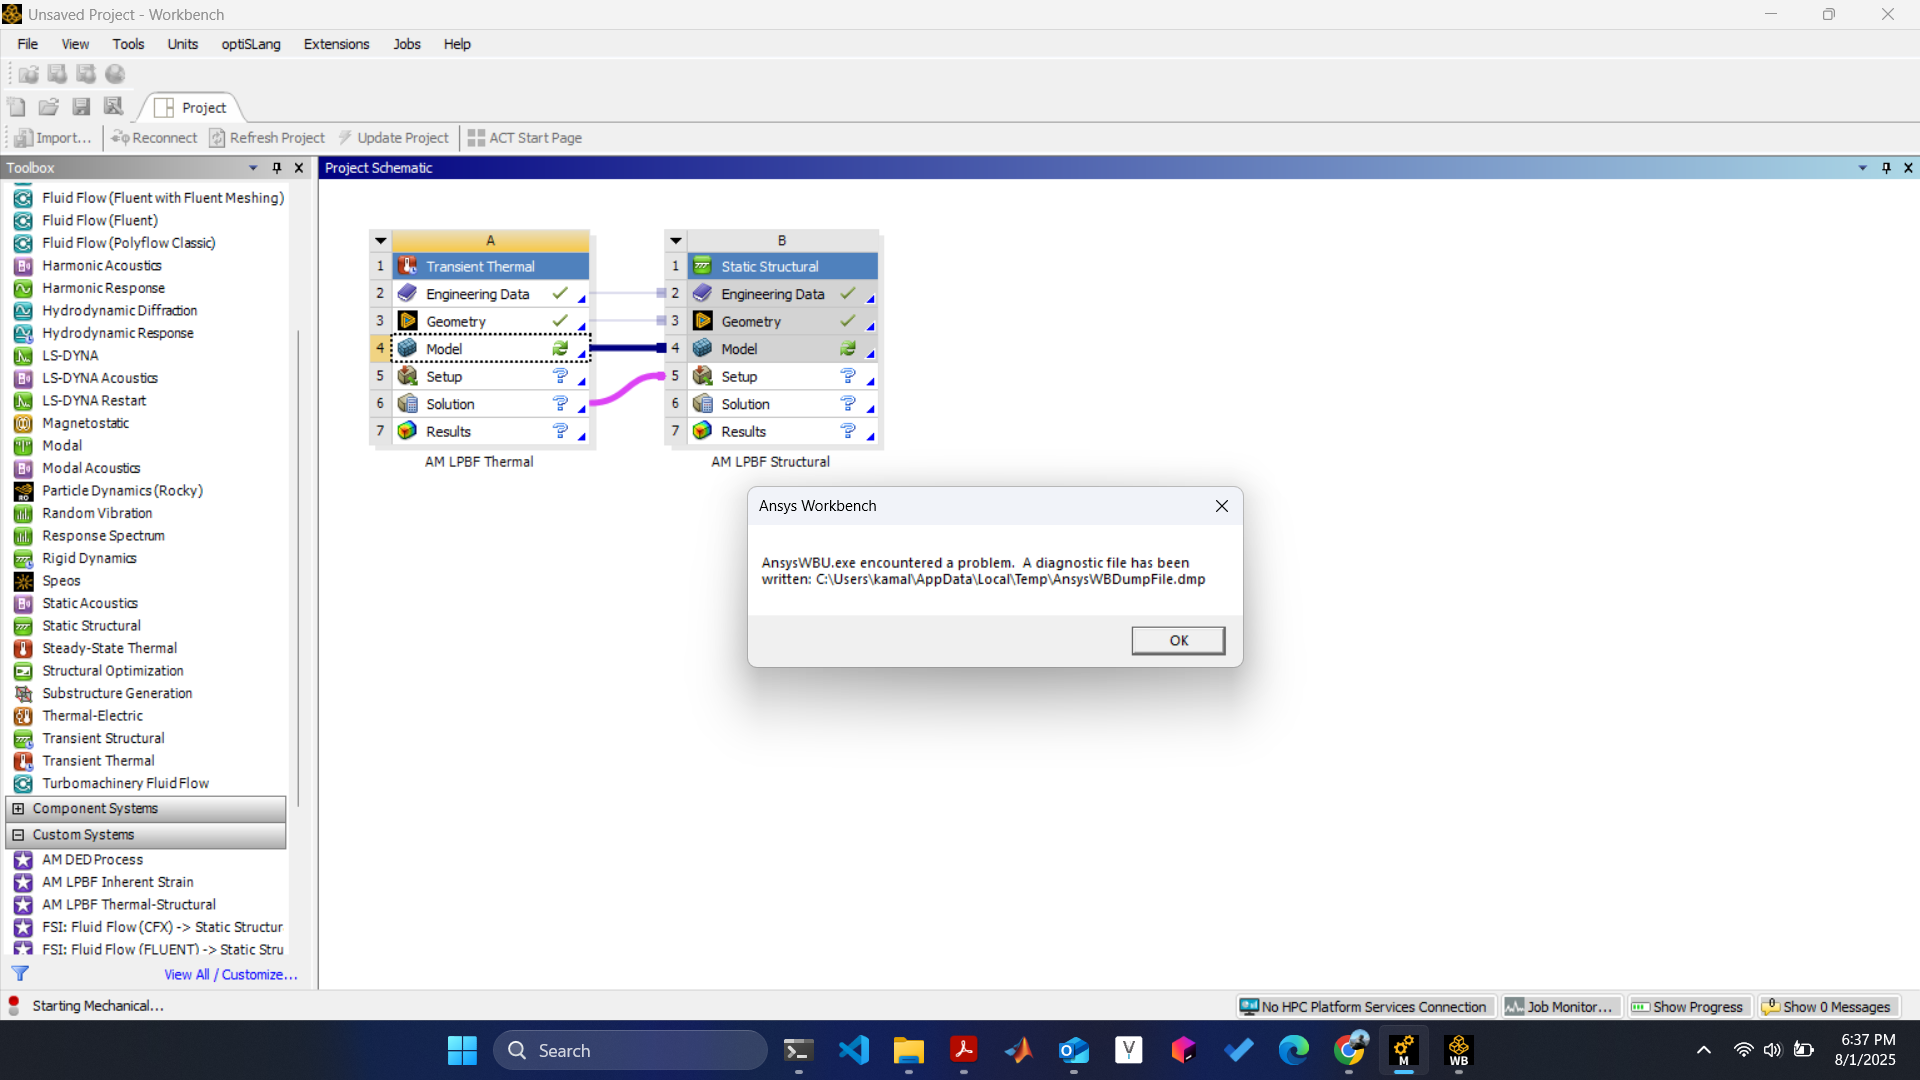Click Setup cell icon in system B
1920x1080 pixels.
[703, 376]
